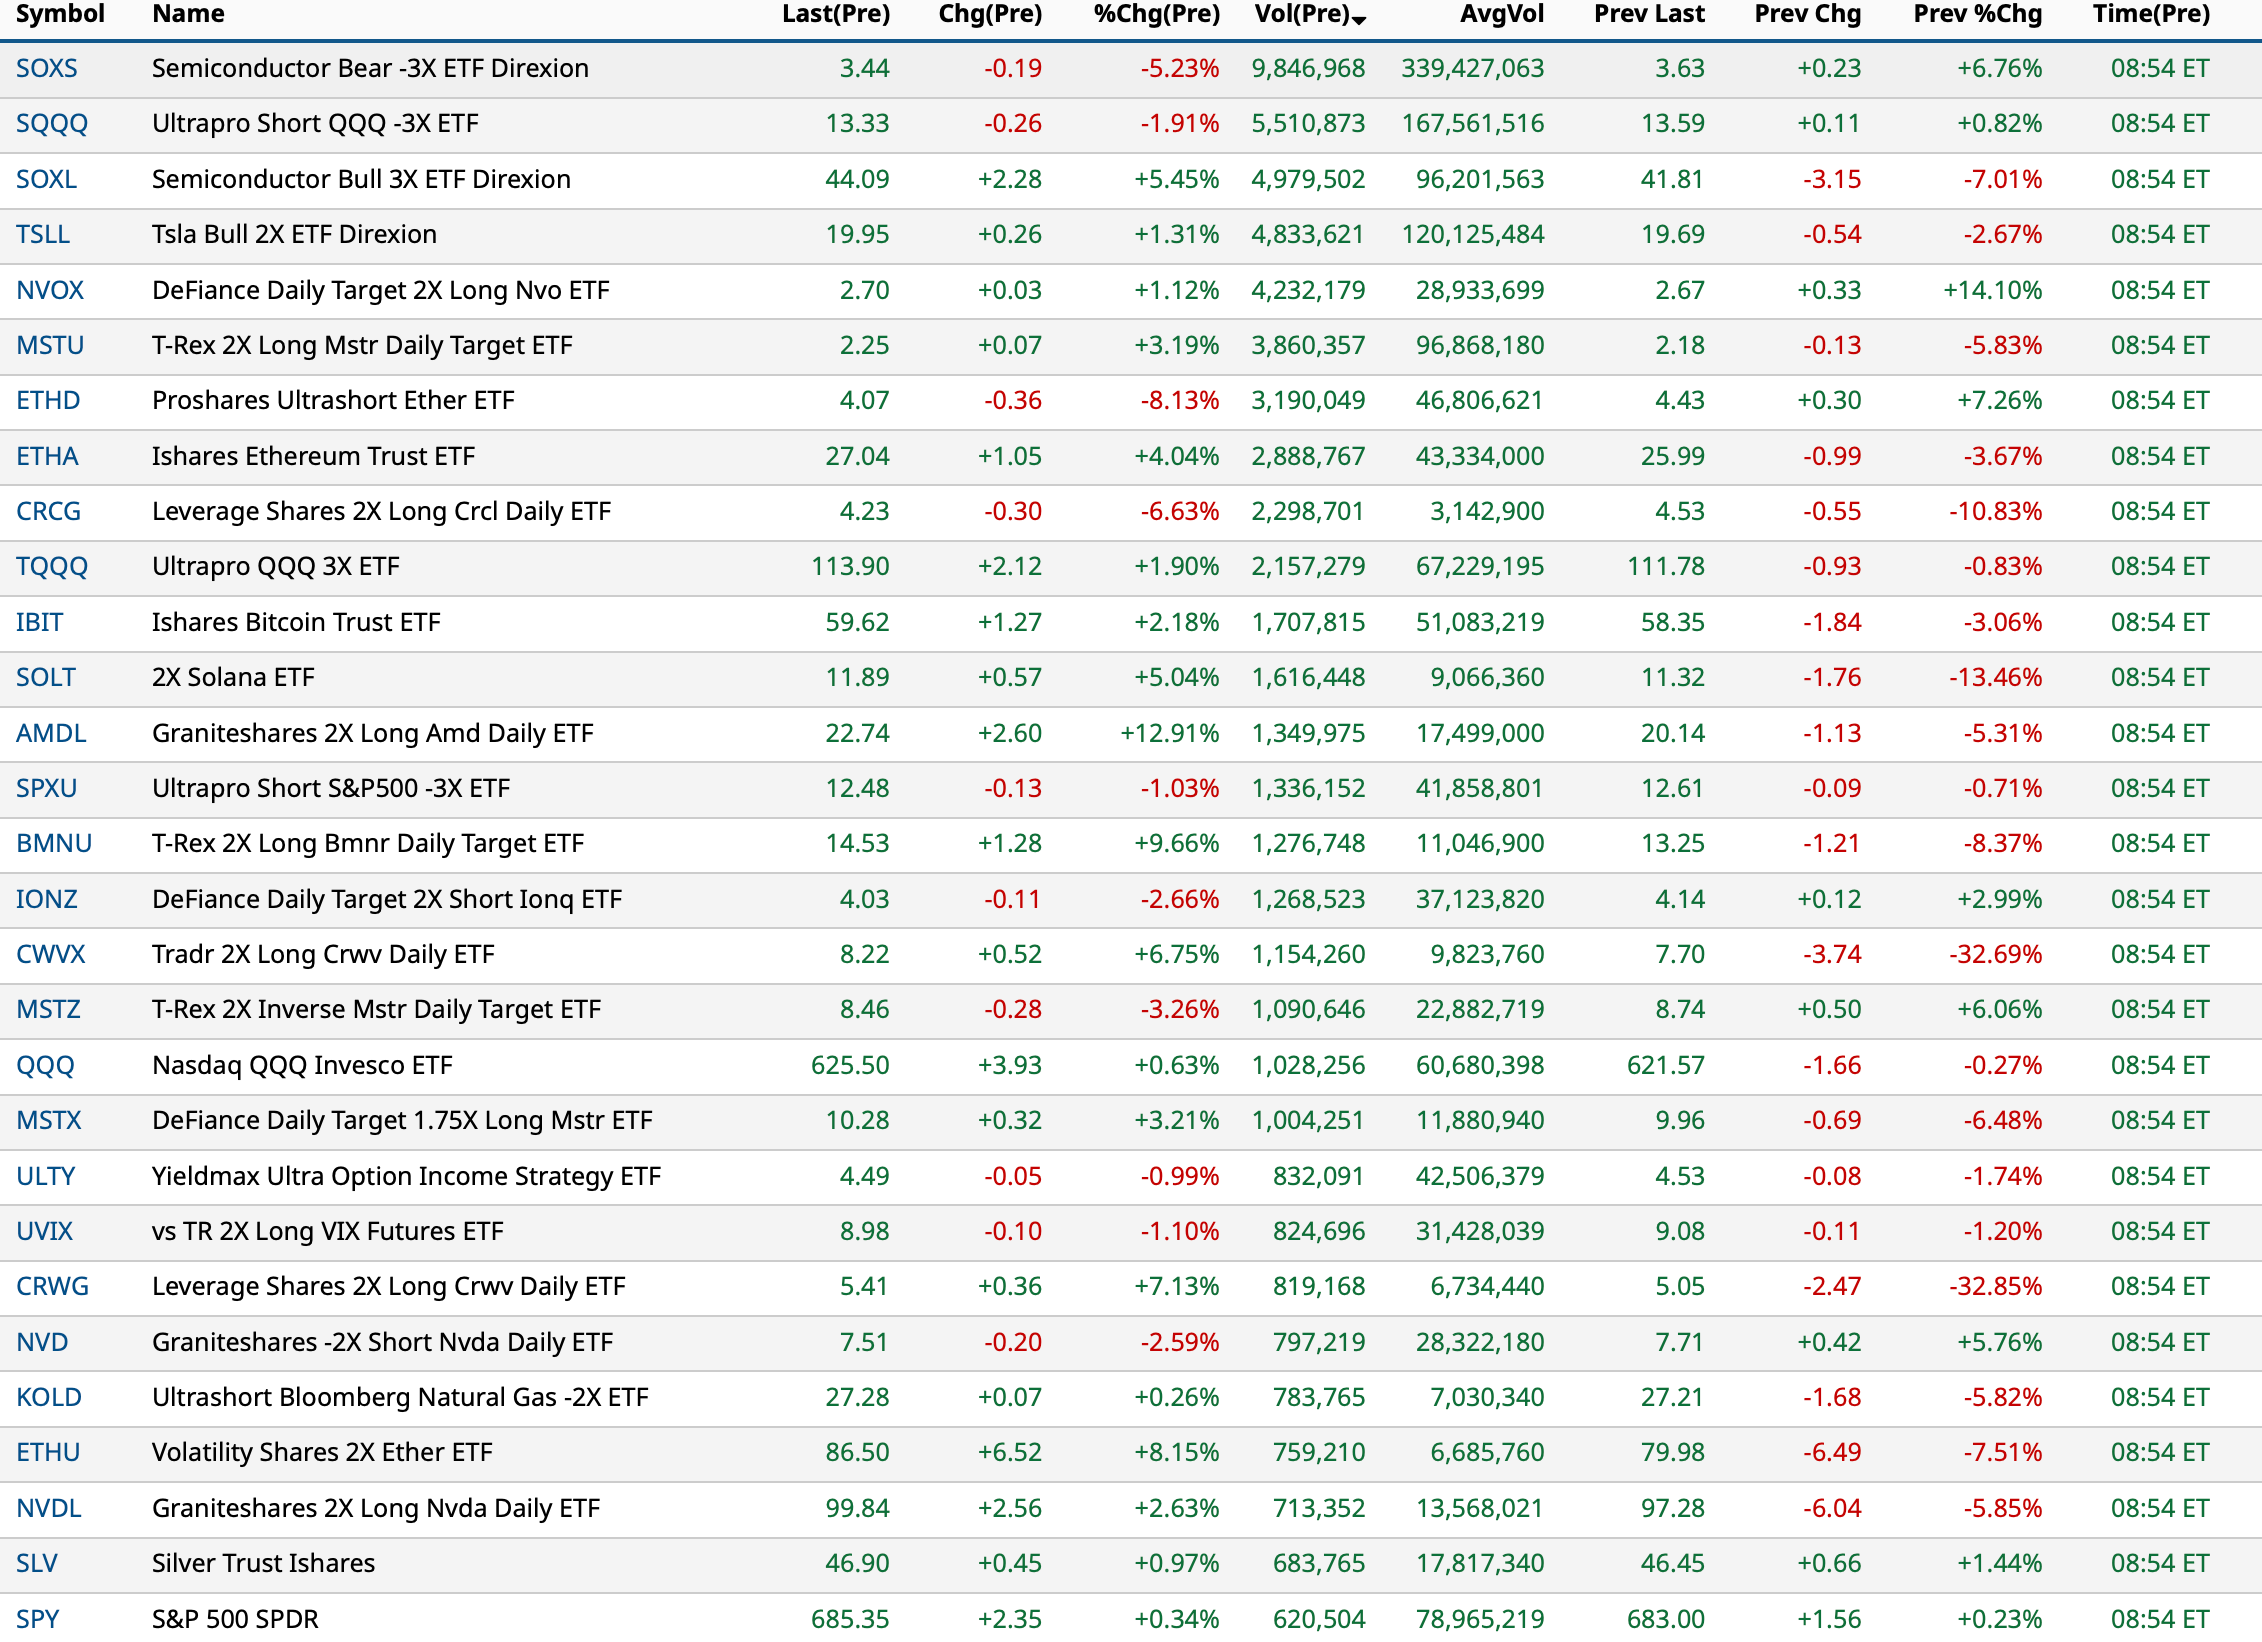
Task: Click the Vol(Pre) sort arrow
Action: [x=1358, y=20]
